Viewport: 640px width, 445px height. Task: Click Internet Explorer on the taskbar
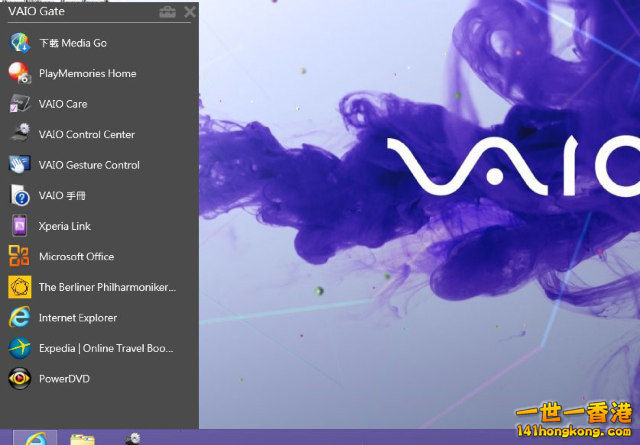(35, 437)
